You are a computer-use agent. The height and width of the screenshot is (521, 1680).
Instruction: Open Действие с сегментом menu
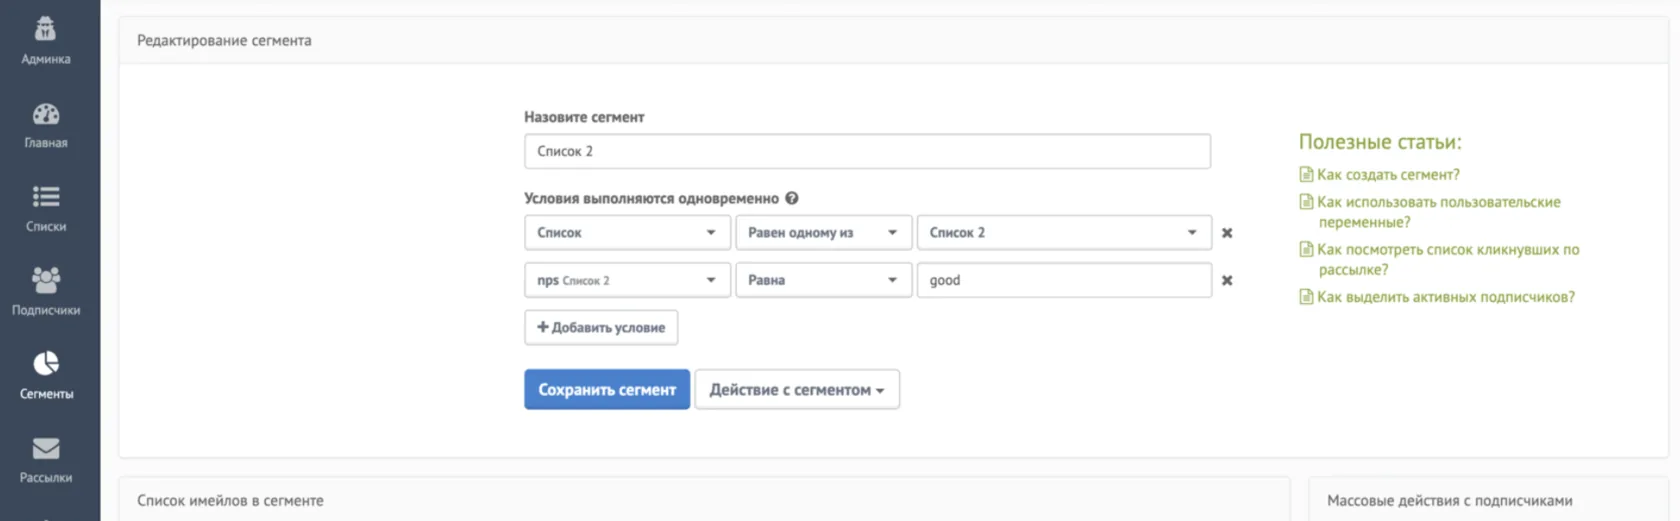797,390
